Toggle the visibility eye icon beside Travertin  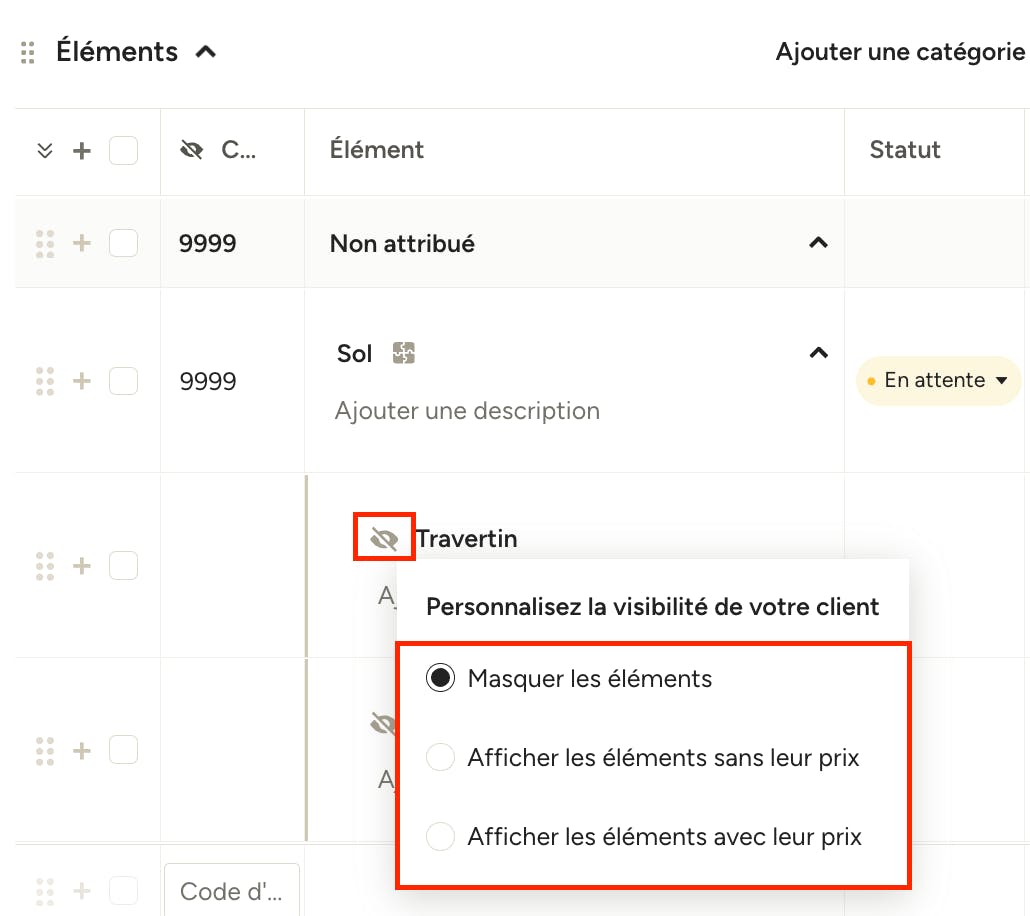coord(384,539)
